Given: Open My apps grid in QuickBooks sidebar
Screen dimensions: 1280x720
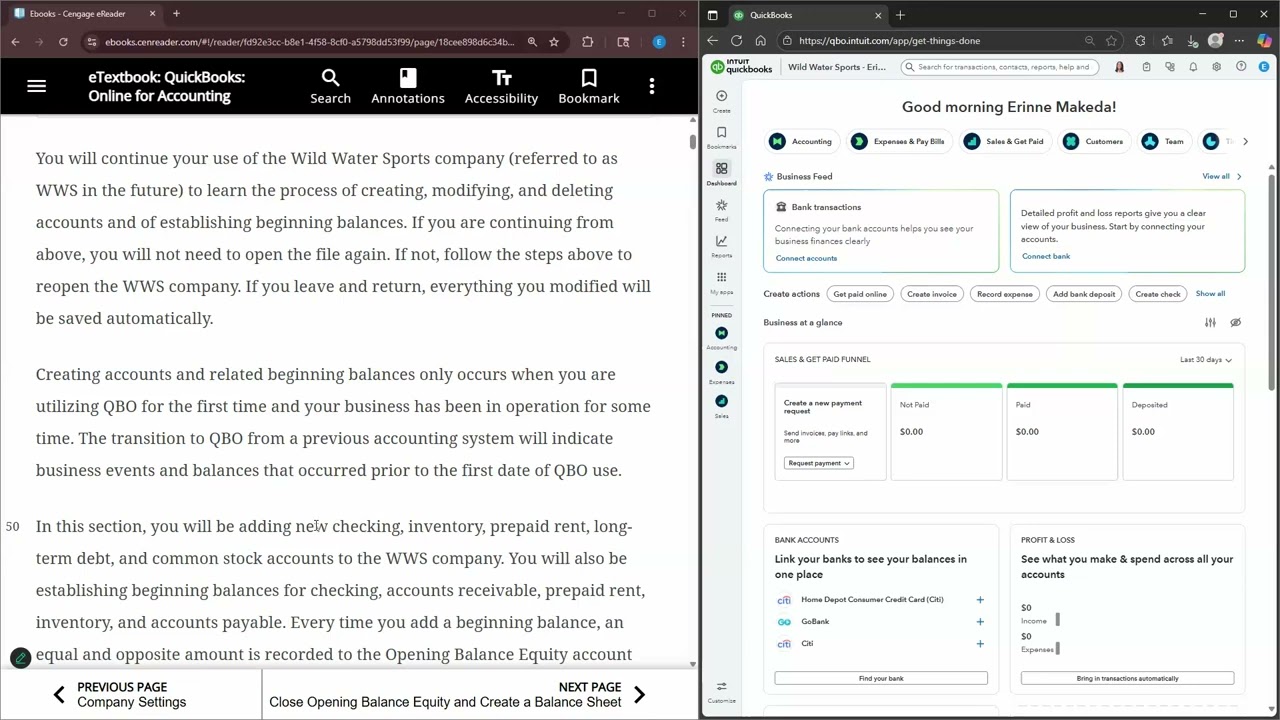Looking at the screenshot, I should [x=721, y=282].
